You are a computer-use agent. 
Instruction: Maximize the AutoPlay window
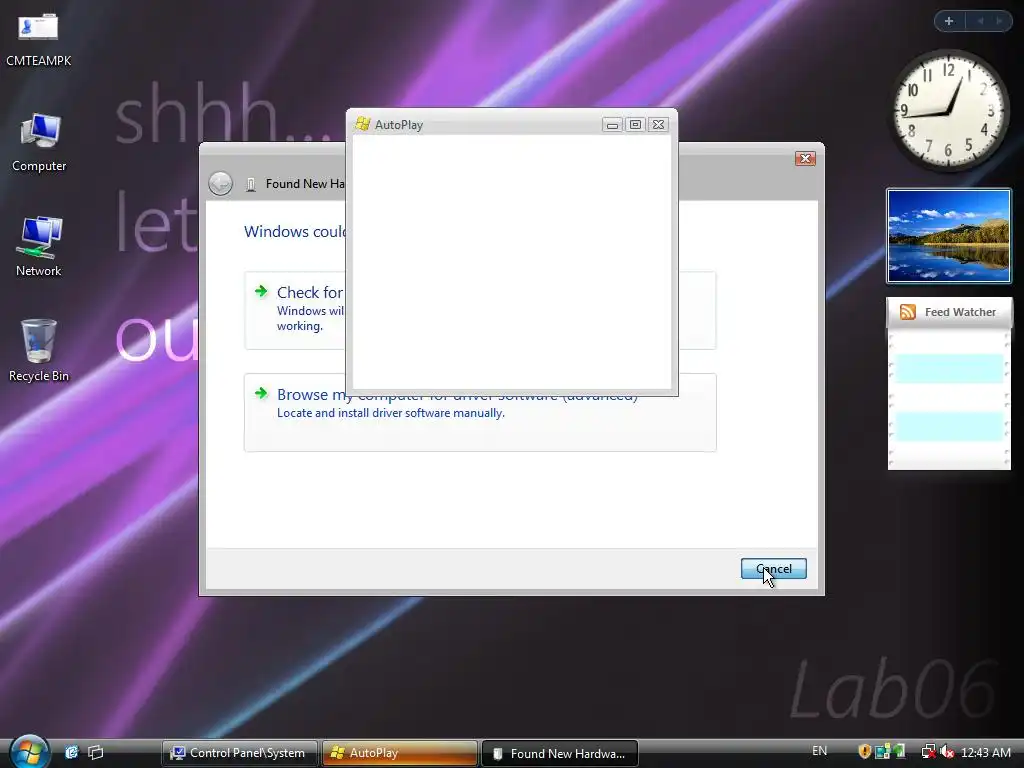(635, 125)
